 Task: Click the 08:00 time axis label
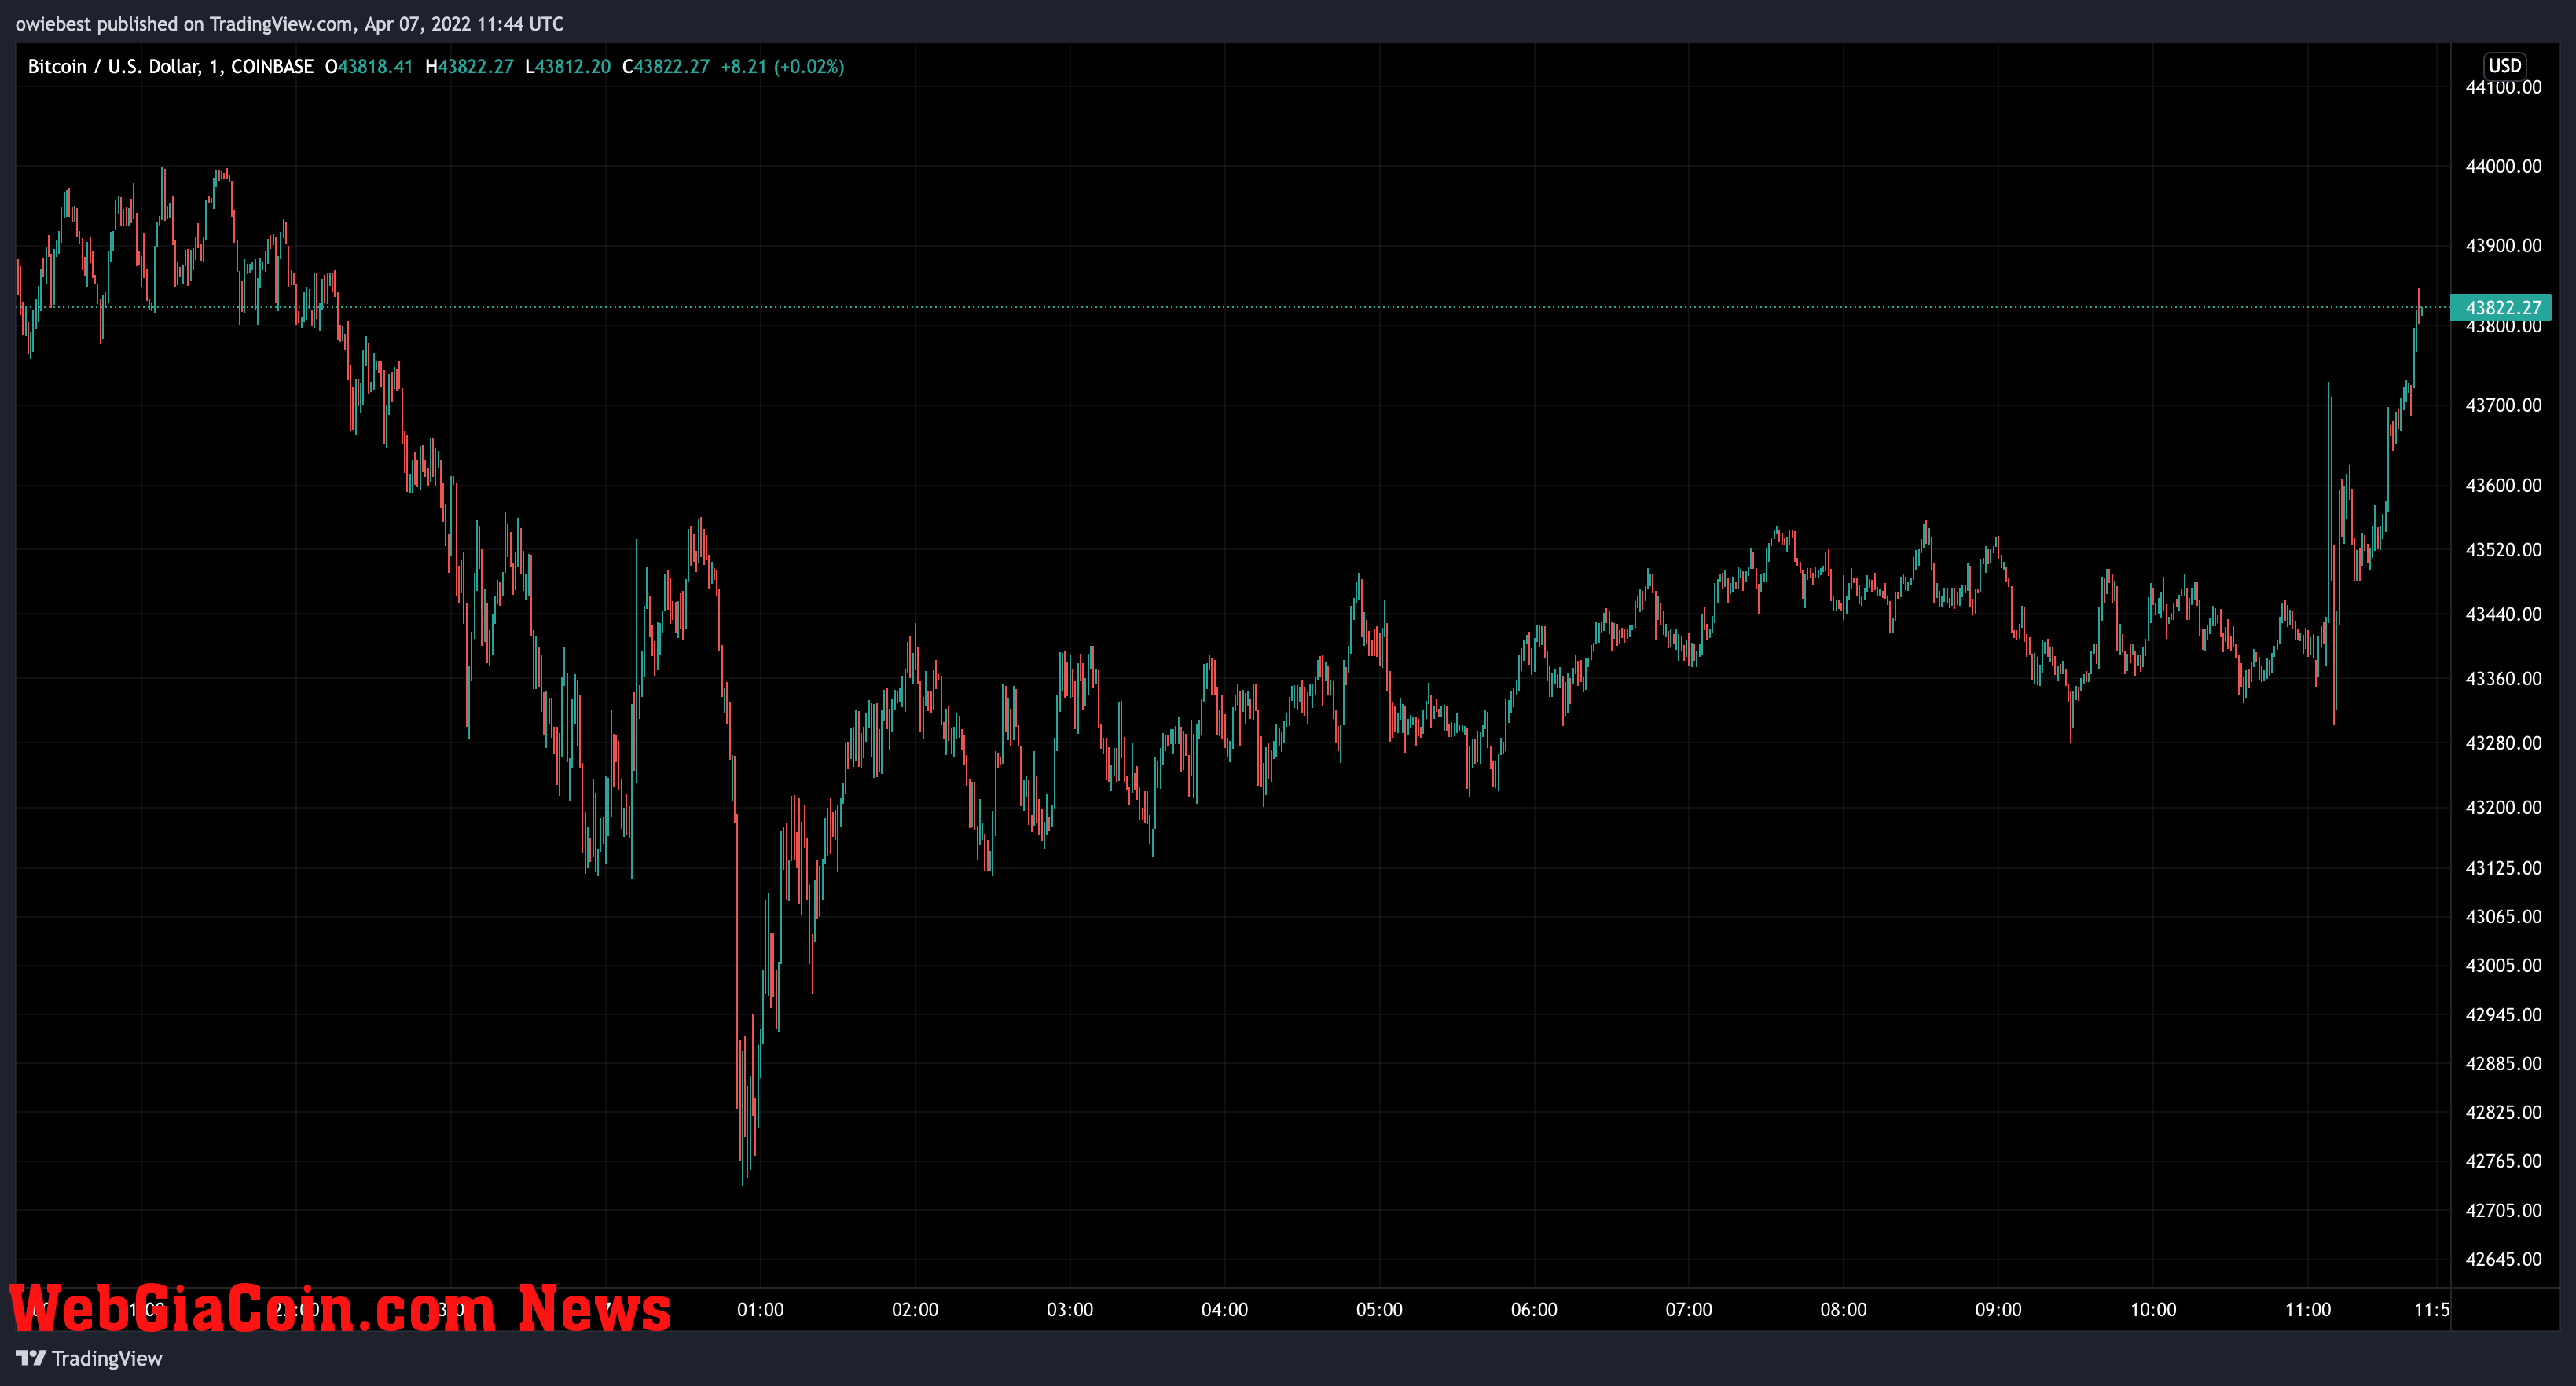pyautogui.click(x=1843, y=1309)
